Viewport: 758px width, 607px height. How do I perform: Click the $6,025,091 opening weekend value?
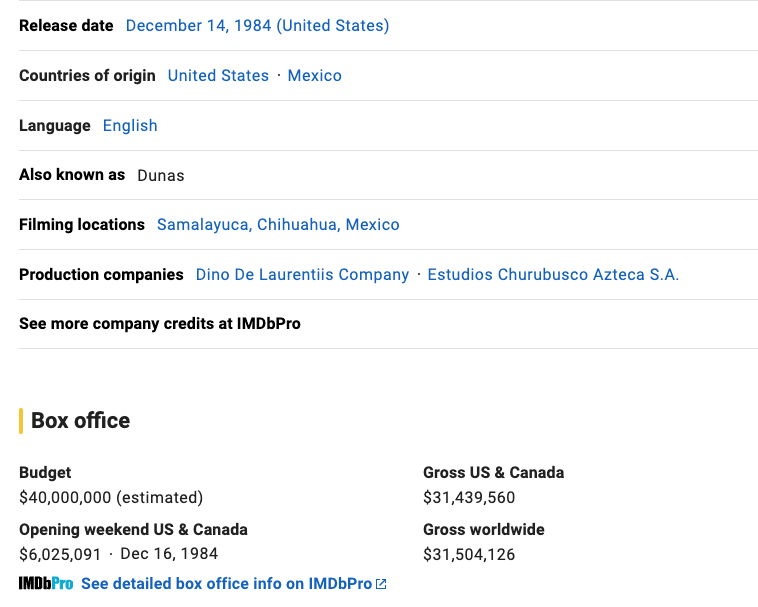tap(60, 554)
